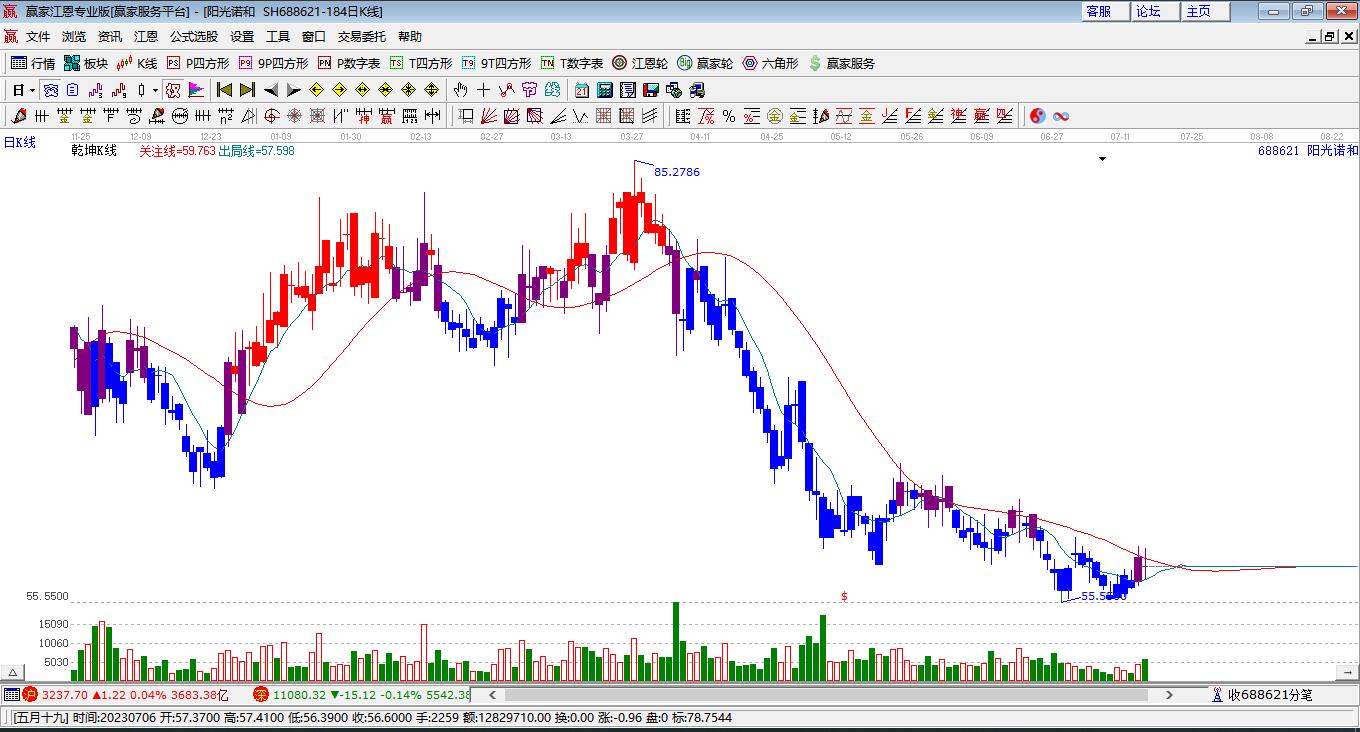Image resolution: width=1360 pixels, height=732 pixels.
Task: Jump to last bar with skip-to-end icon
Action: click(247, 90)
